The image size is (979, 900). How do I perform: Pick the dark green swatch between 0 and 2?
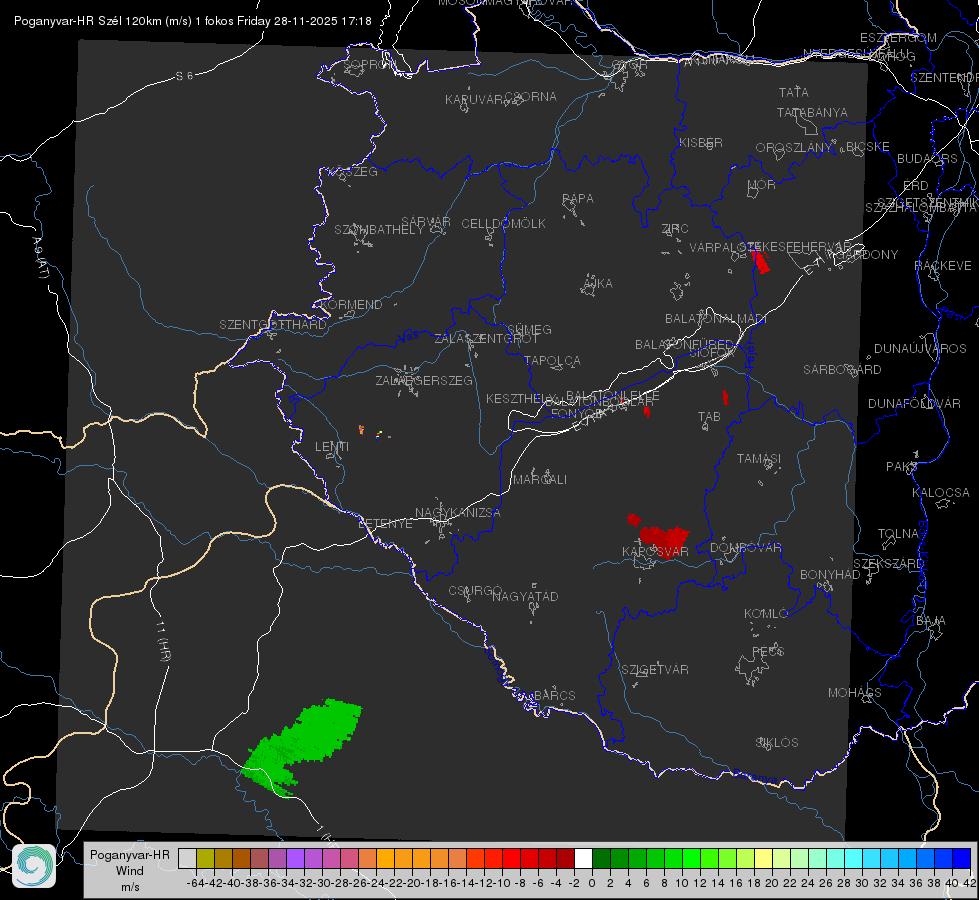pyautogui.click(x=601, y=859)
